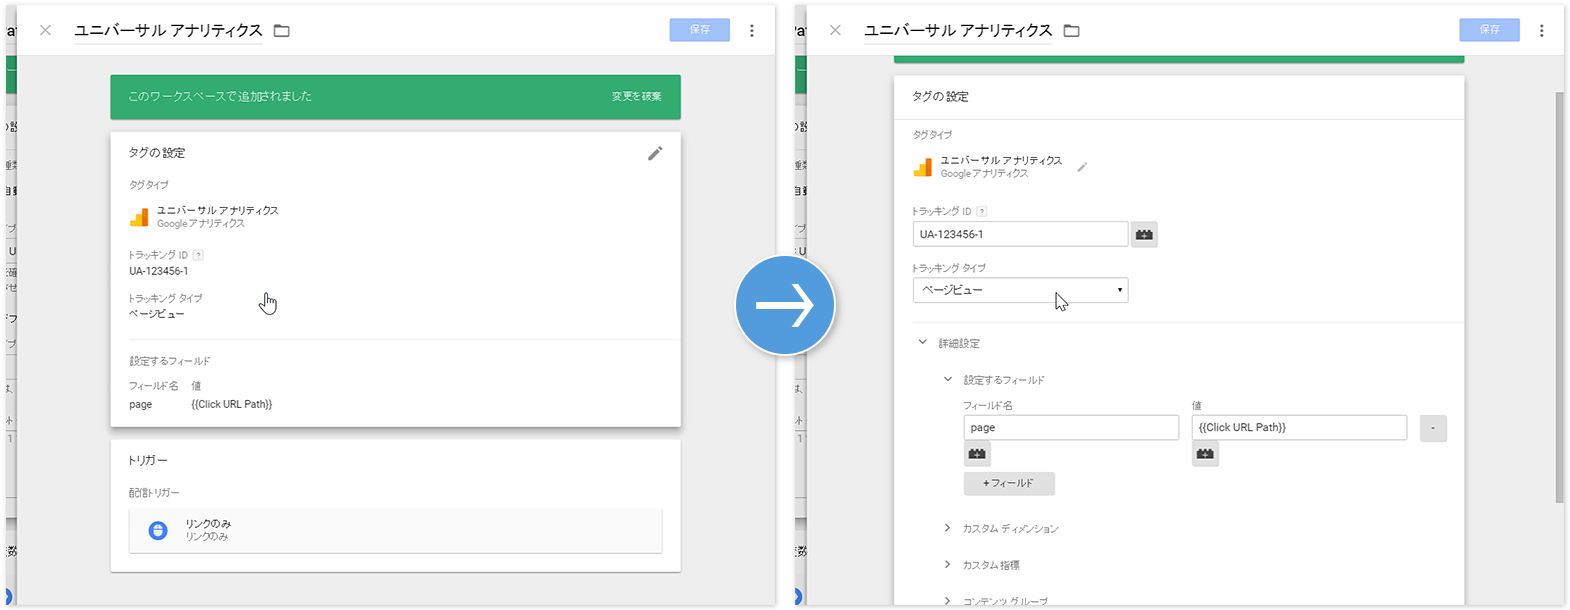Screen dimensions: 1570x610
Task: Click variable picker icon below フィールド名 input
Action: pyautogui.click(x=978, y=454)
